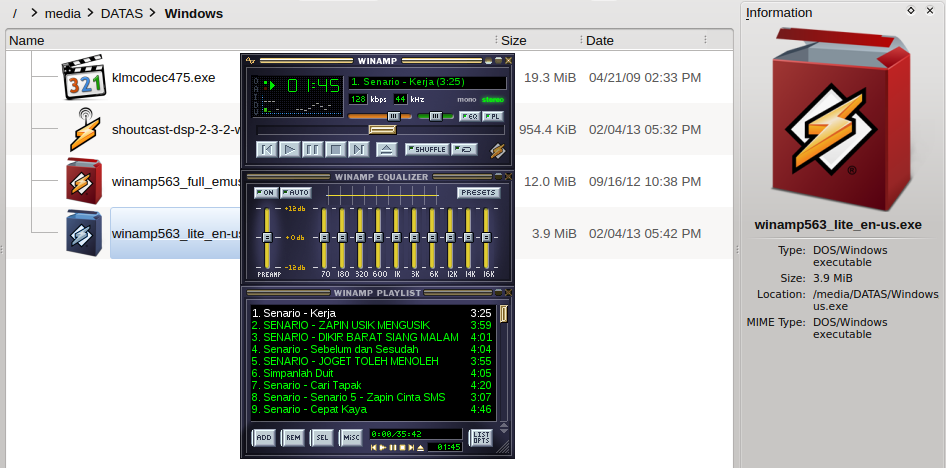Select playlist track 1 Senario - Kerja
The width and height of the screenshot is (946, 468).
pos(372,313)
